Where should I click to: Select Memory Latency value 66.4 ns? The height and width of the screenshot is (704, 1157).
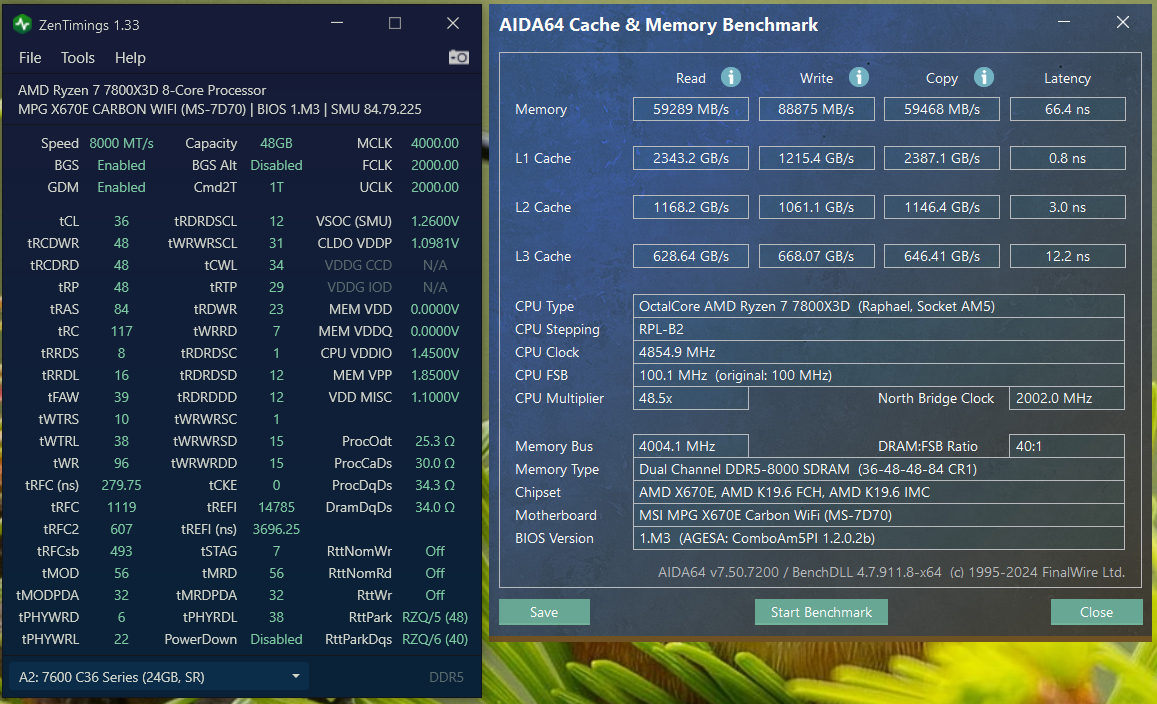tap(1067, 109)
